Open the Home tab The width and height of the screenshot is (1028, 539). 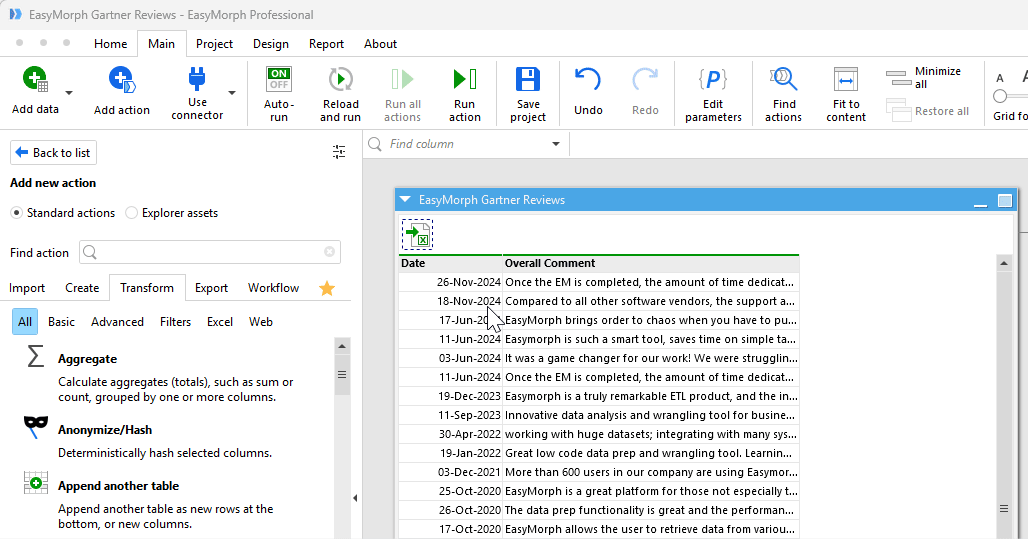click(110, 44)
